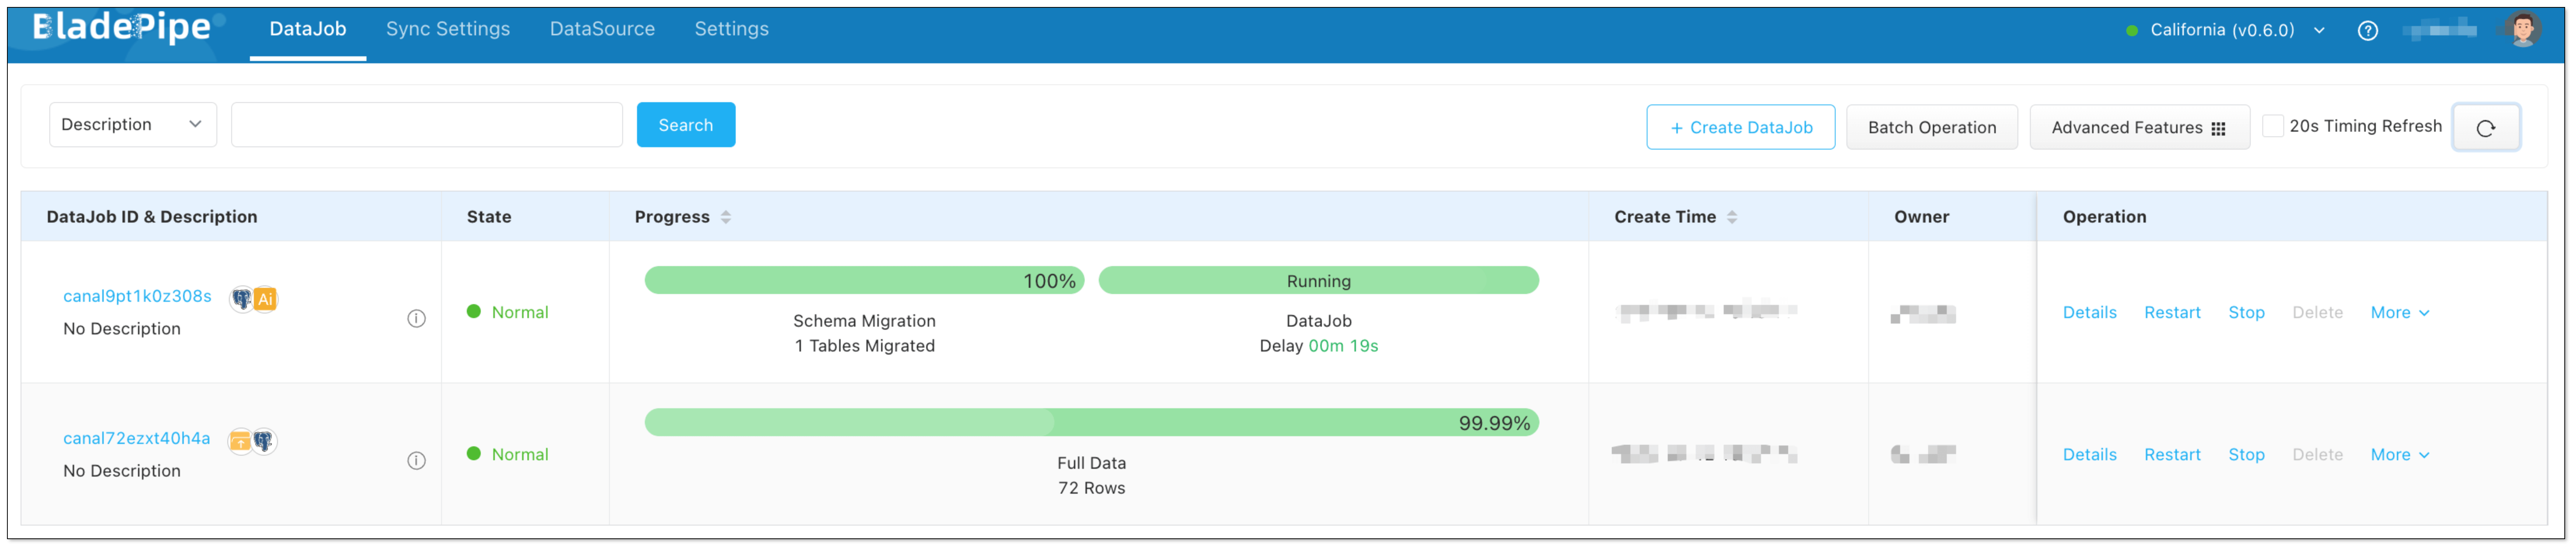Click the refresh icon button
Image resolution: width=2576 pixels, height=550 pixels.
point(2485,127)
